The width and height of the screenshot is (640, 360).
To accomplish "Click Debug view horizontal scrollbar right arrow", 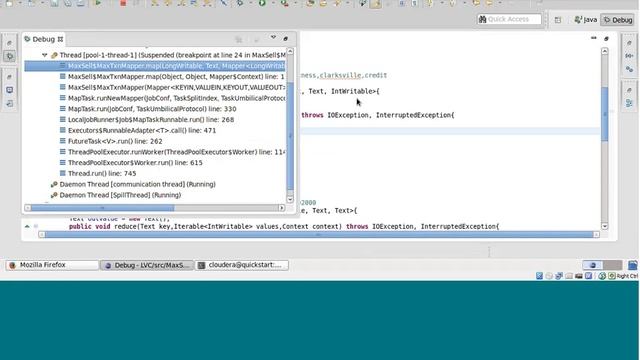I will coord(282,208).
